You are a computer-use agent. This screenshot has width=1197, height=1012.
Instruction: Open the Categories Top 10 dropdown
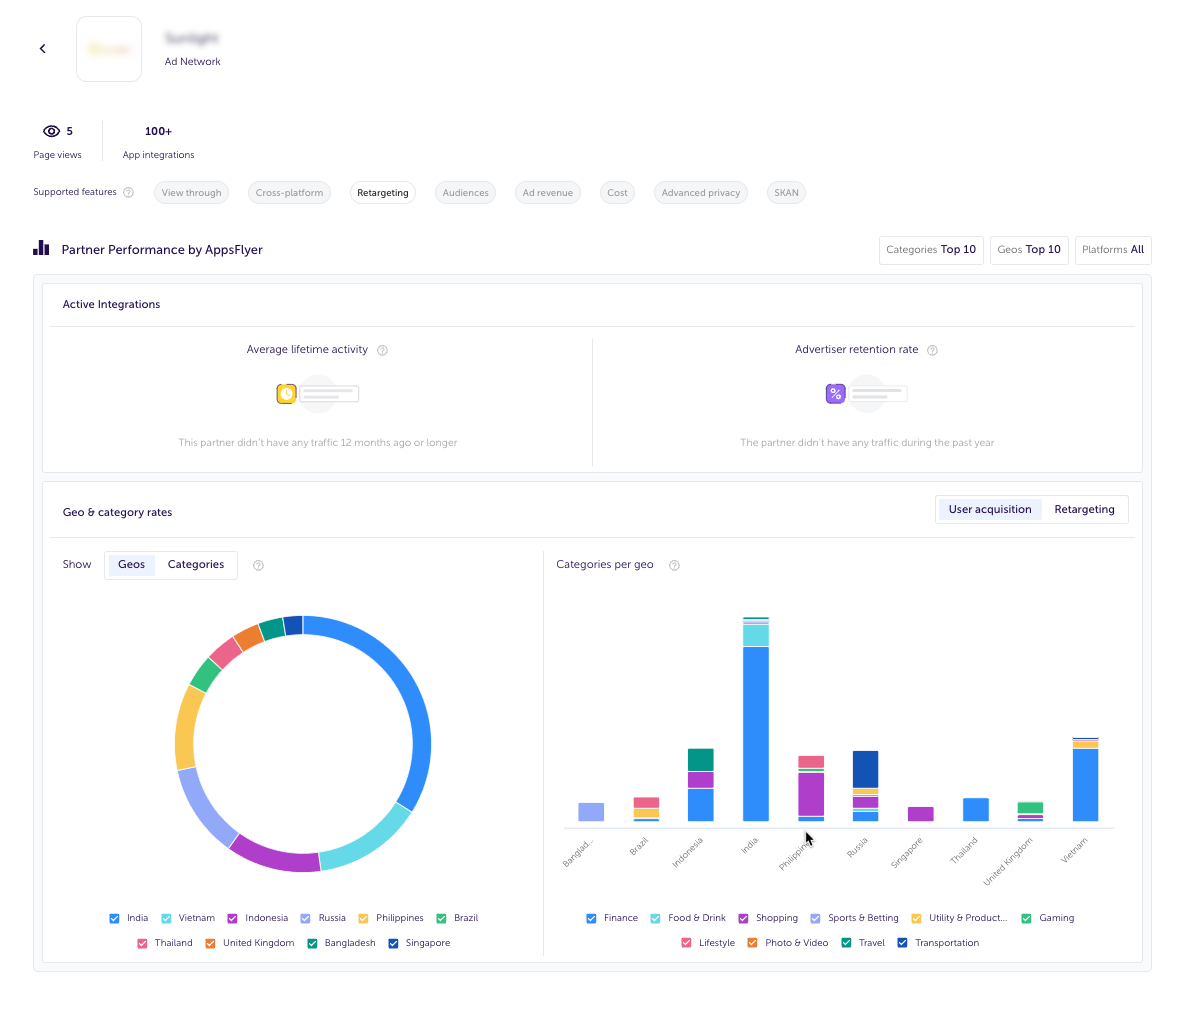[x=930, y=250]
